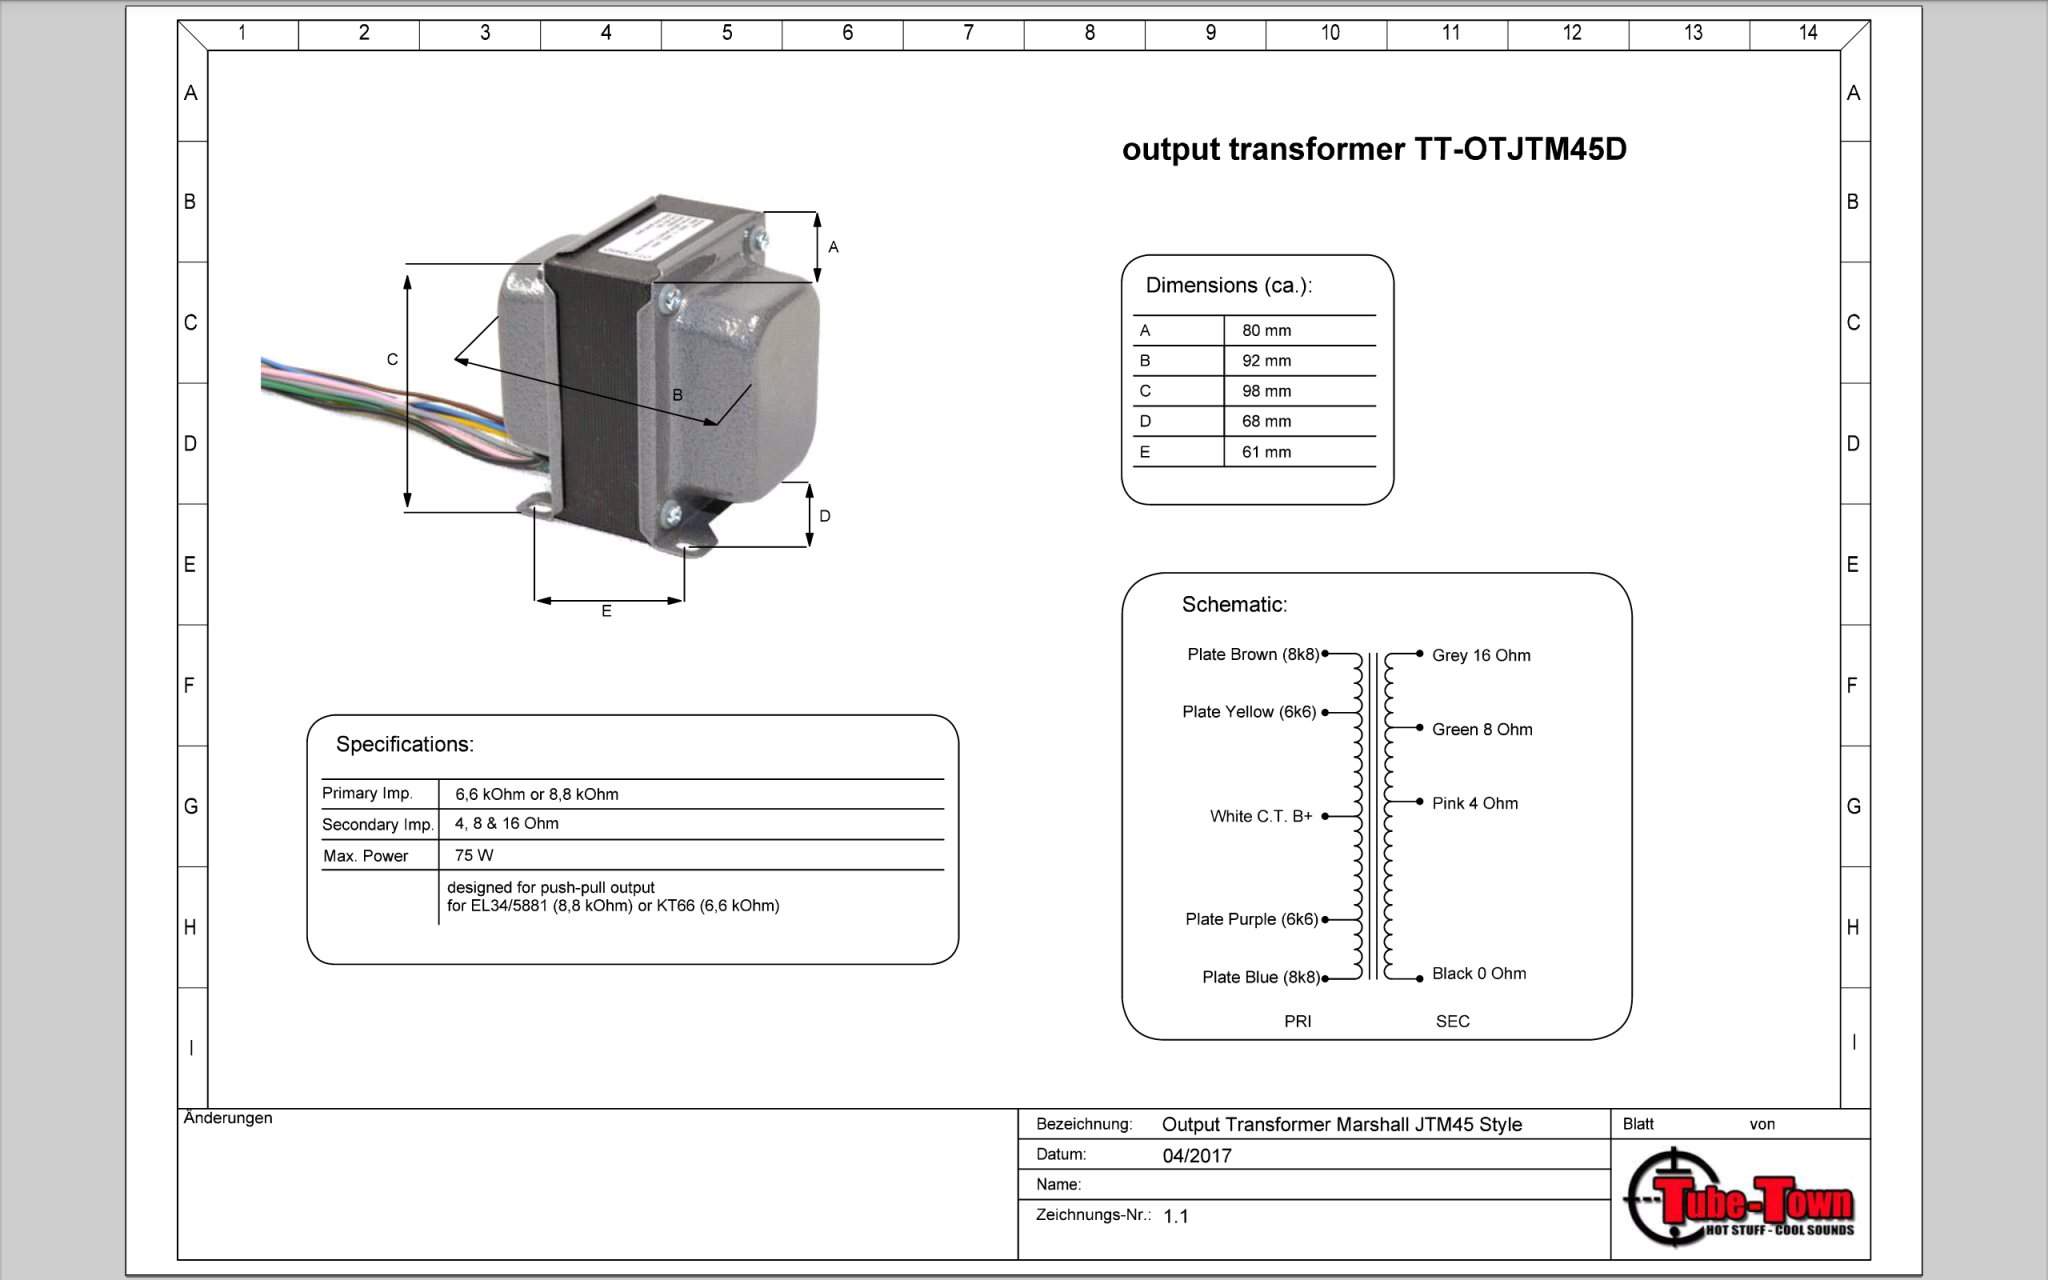Click the dimension arrow labeled A
The image size is (2048, 1280).
point(817,246)
